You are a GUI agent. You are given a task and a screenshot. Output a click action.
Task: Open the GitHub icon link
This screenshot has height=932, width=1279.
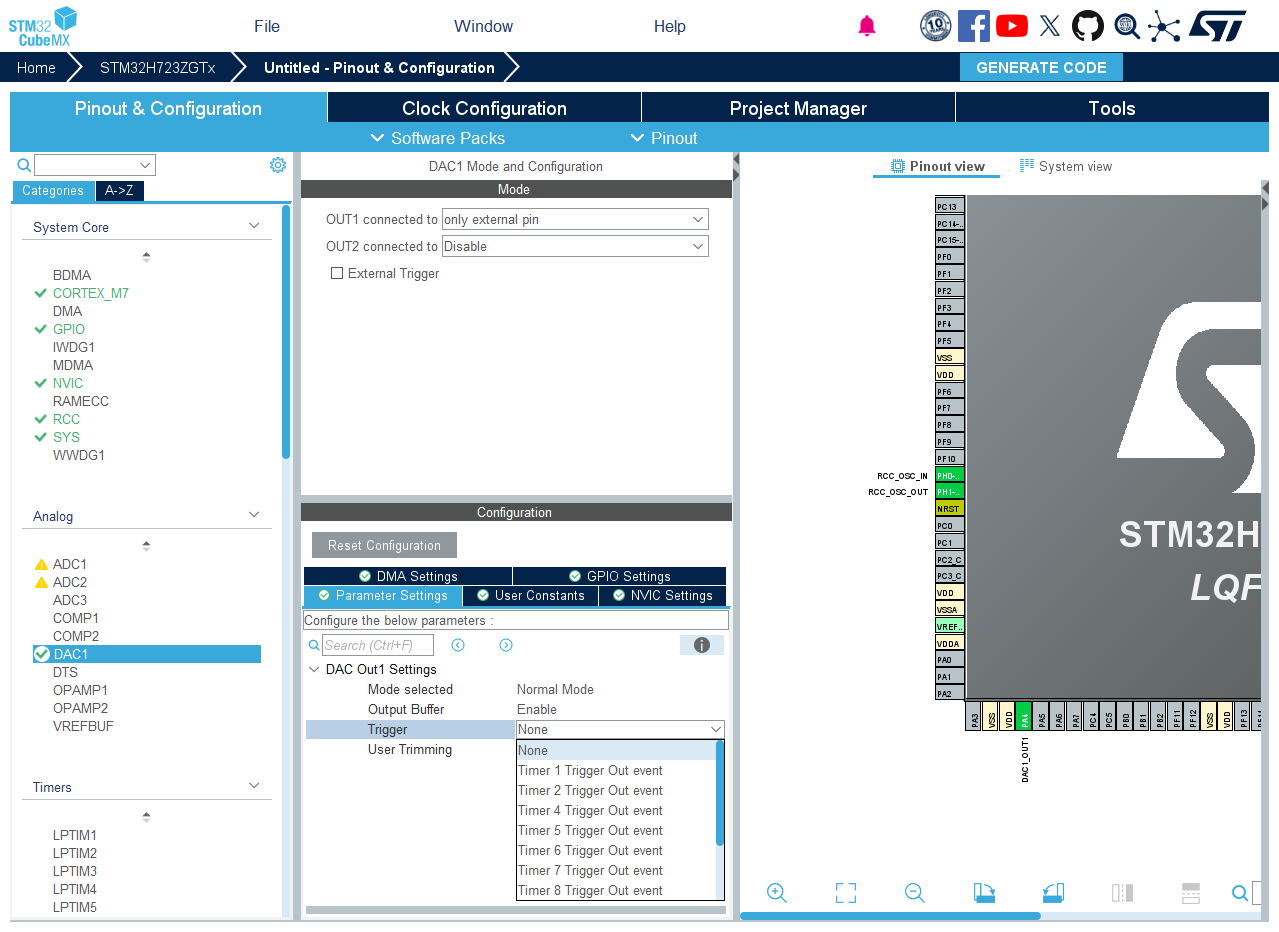coord(1088,26)
